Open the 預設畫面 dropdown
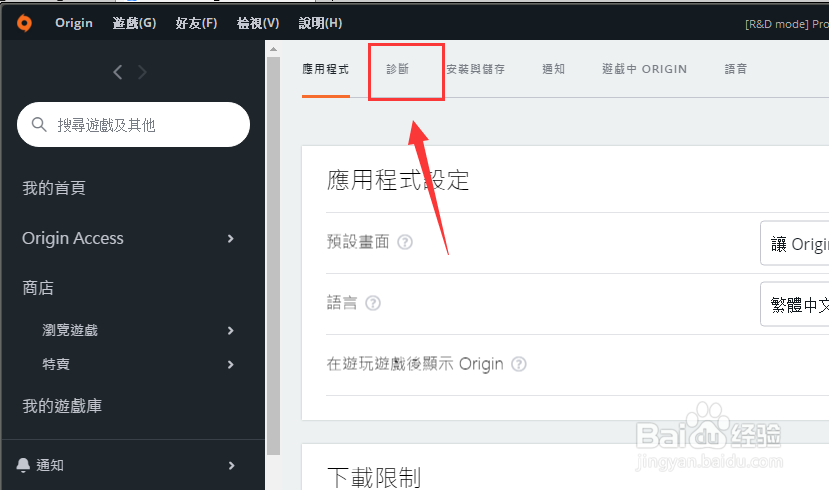The width and height of the screenshot is (829, 490). click(795, 243)
